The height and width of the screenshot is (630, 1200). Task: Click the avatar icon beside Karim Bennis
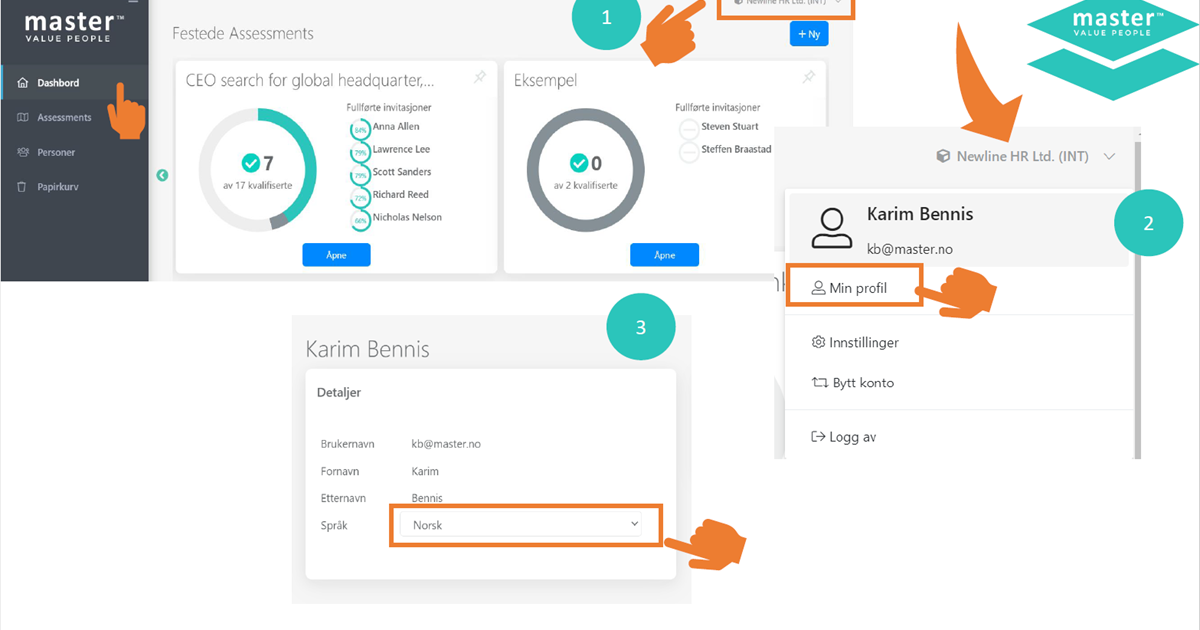click(x=831, y=228)
